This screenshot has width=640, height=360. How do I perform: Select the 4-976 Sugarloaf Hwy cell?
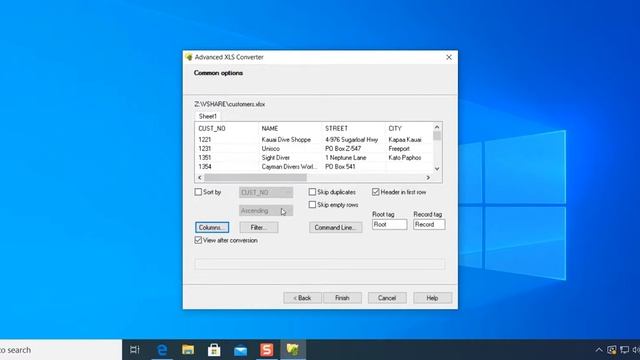pos(351,140)
